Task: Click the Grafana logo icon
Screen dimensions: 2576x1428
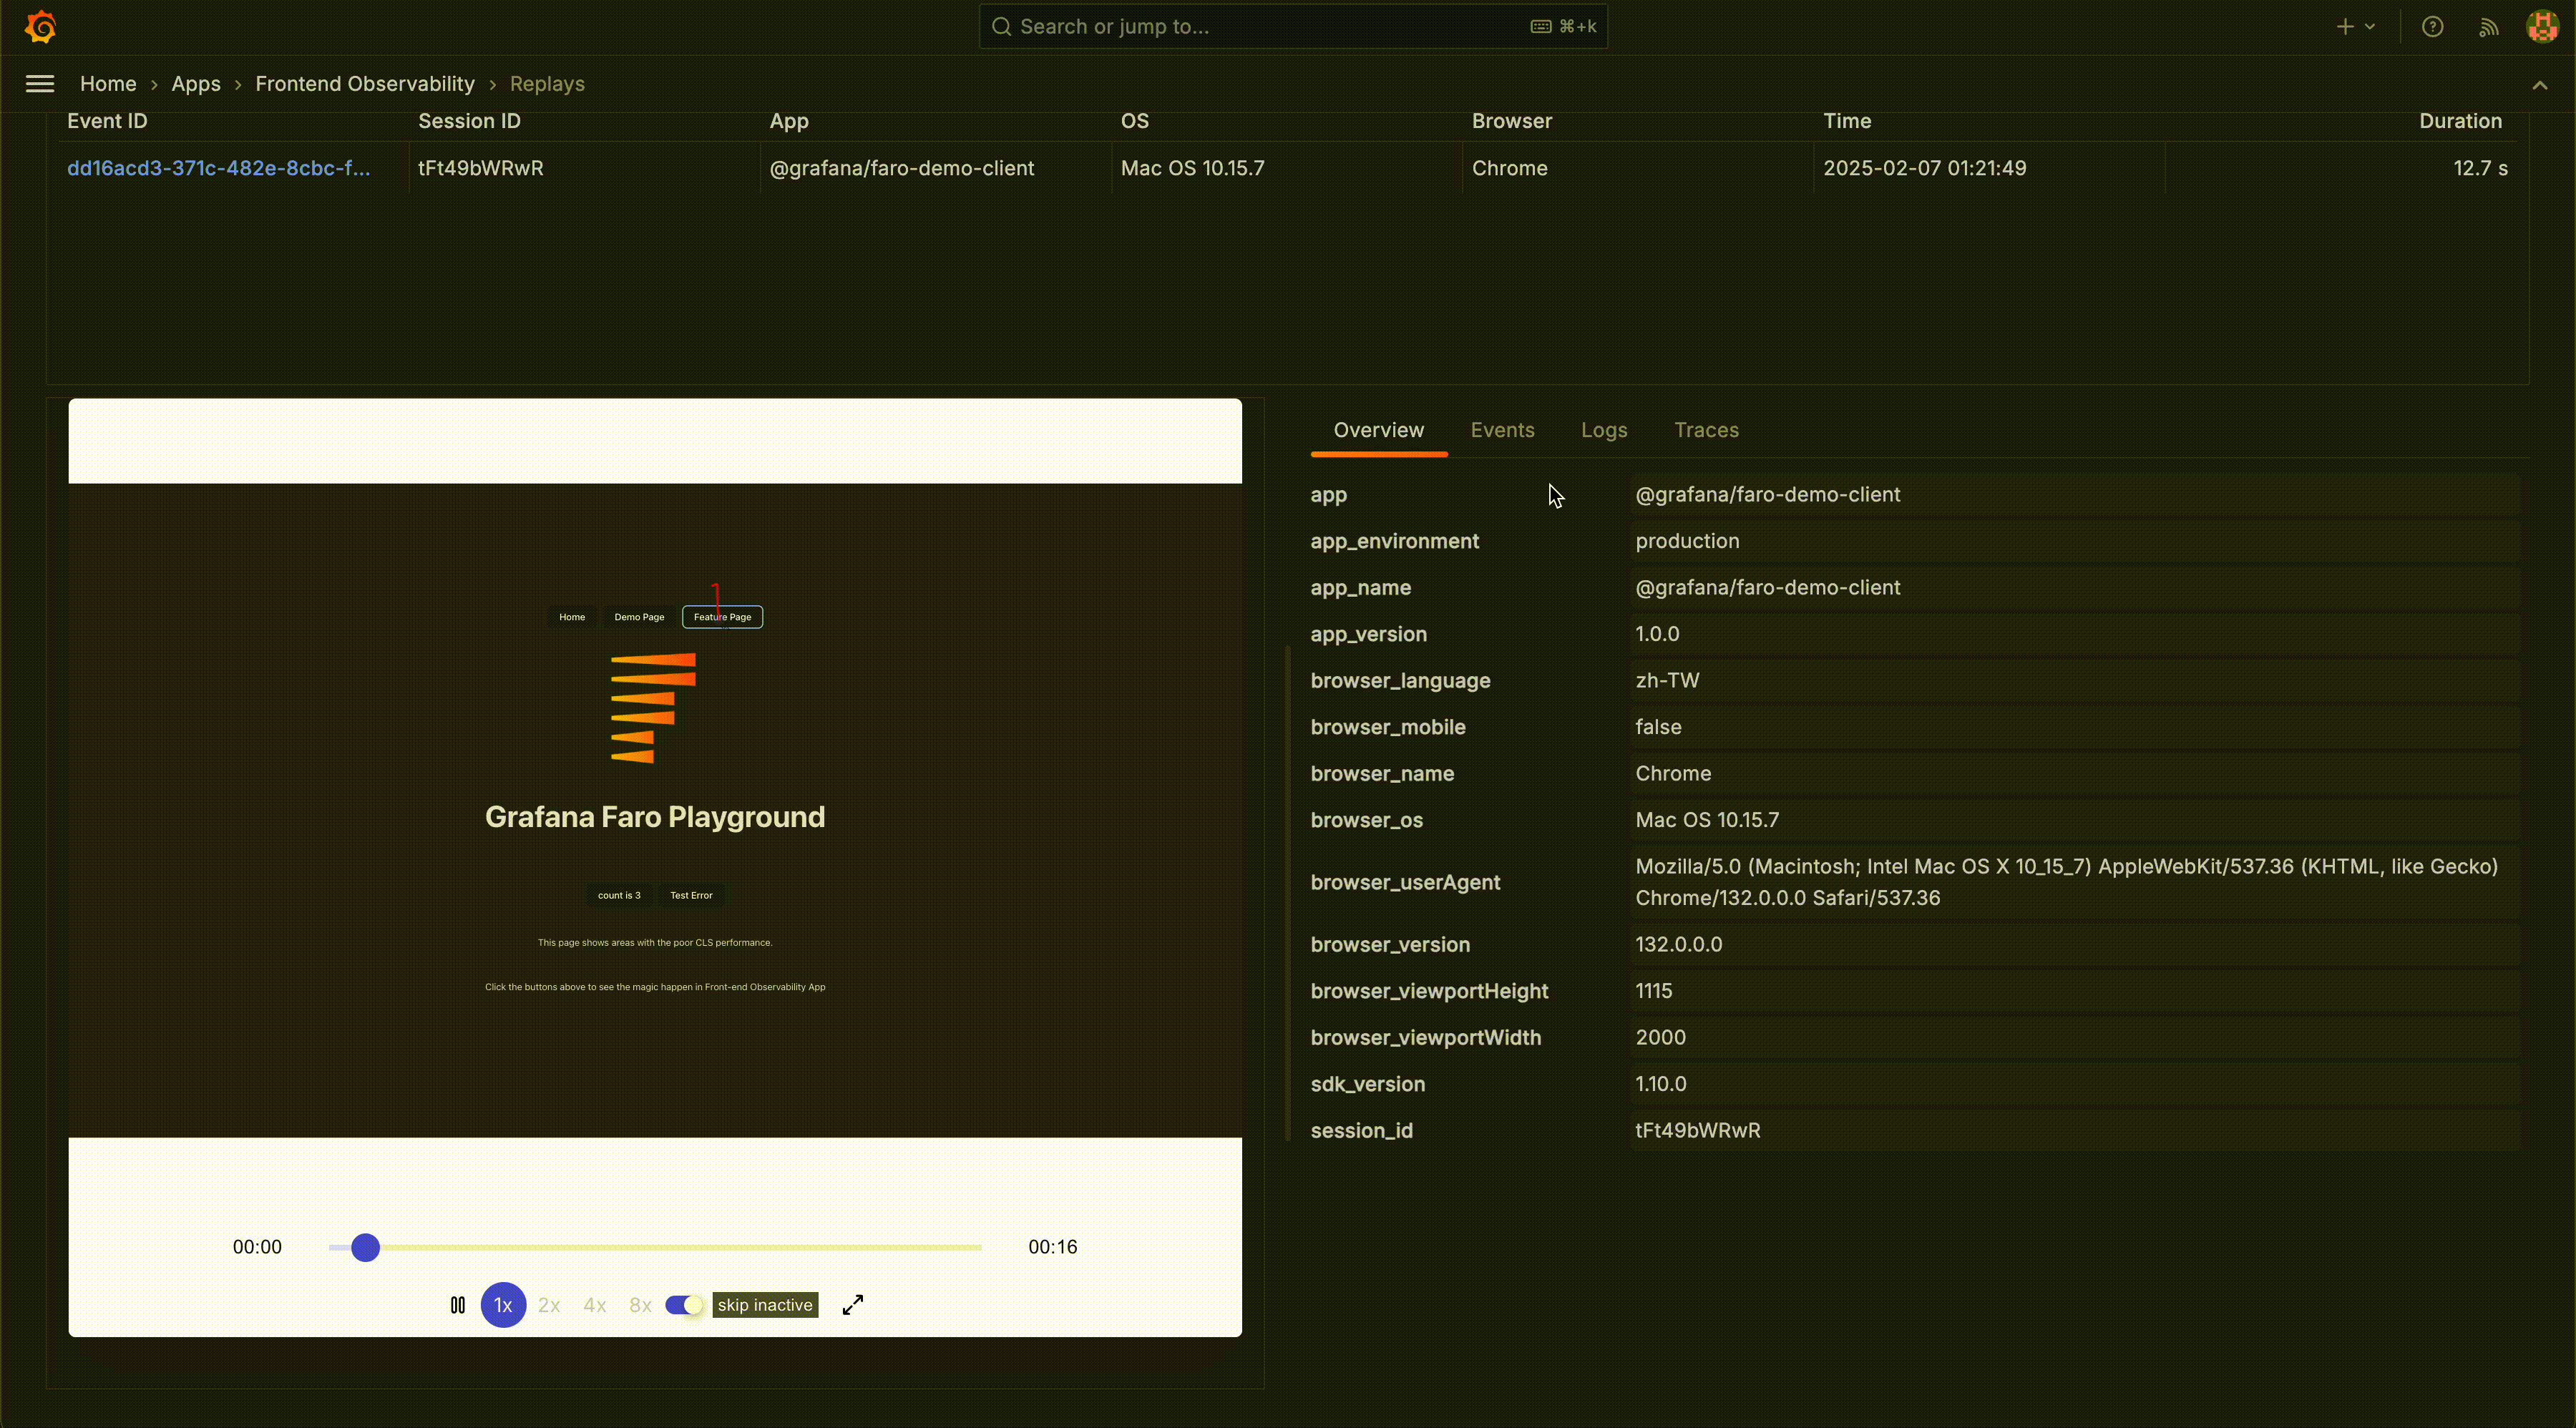Action: [40, 27]
